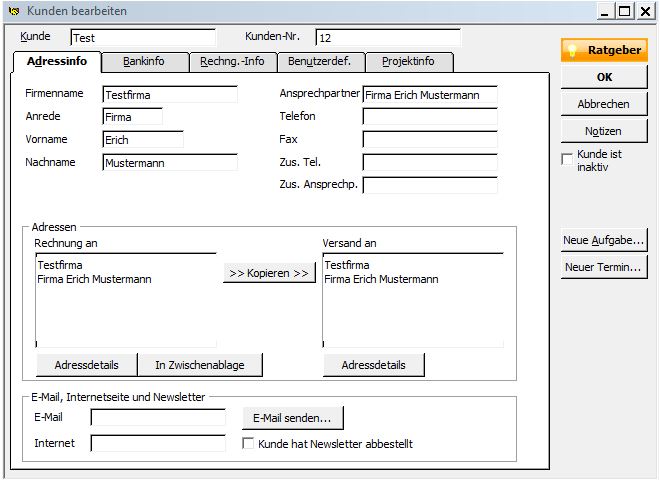Click the E-Mail senden button
The height and width of the screenshot is (481, 660).
click(x=293, y=418)
